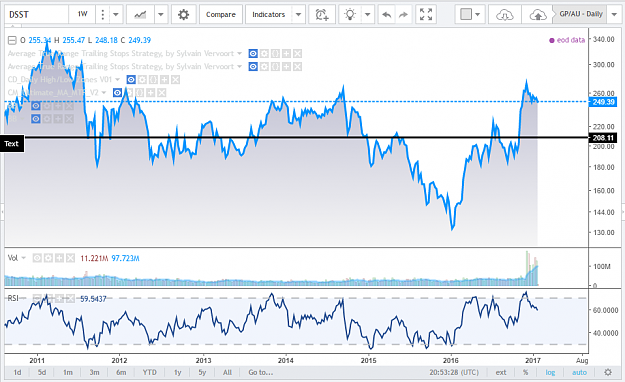This screenshot has height=382, width=625.
Task: Click the RSI value 59.5437
Action: click(93, 299)
